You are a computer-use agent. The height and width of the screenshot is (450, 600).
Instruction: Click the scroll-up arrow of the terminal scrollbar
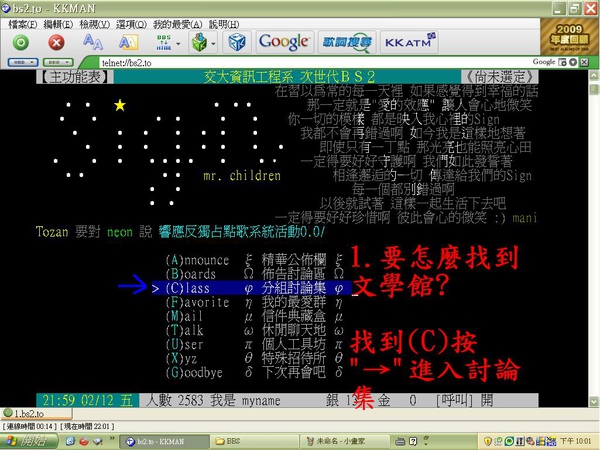coord(594,75)
